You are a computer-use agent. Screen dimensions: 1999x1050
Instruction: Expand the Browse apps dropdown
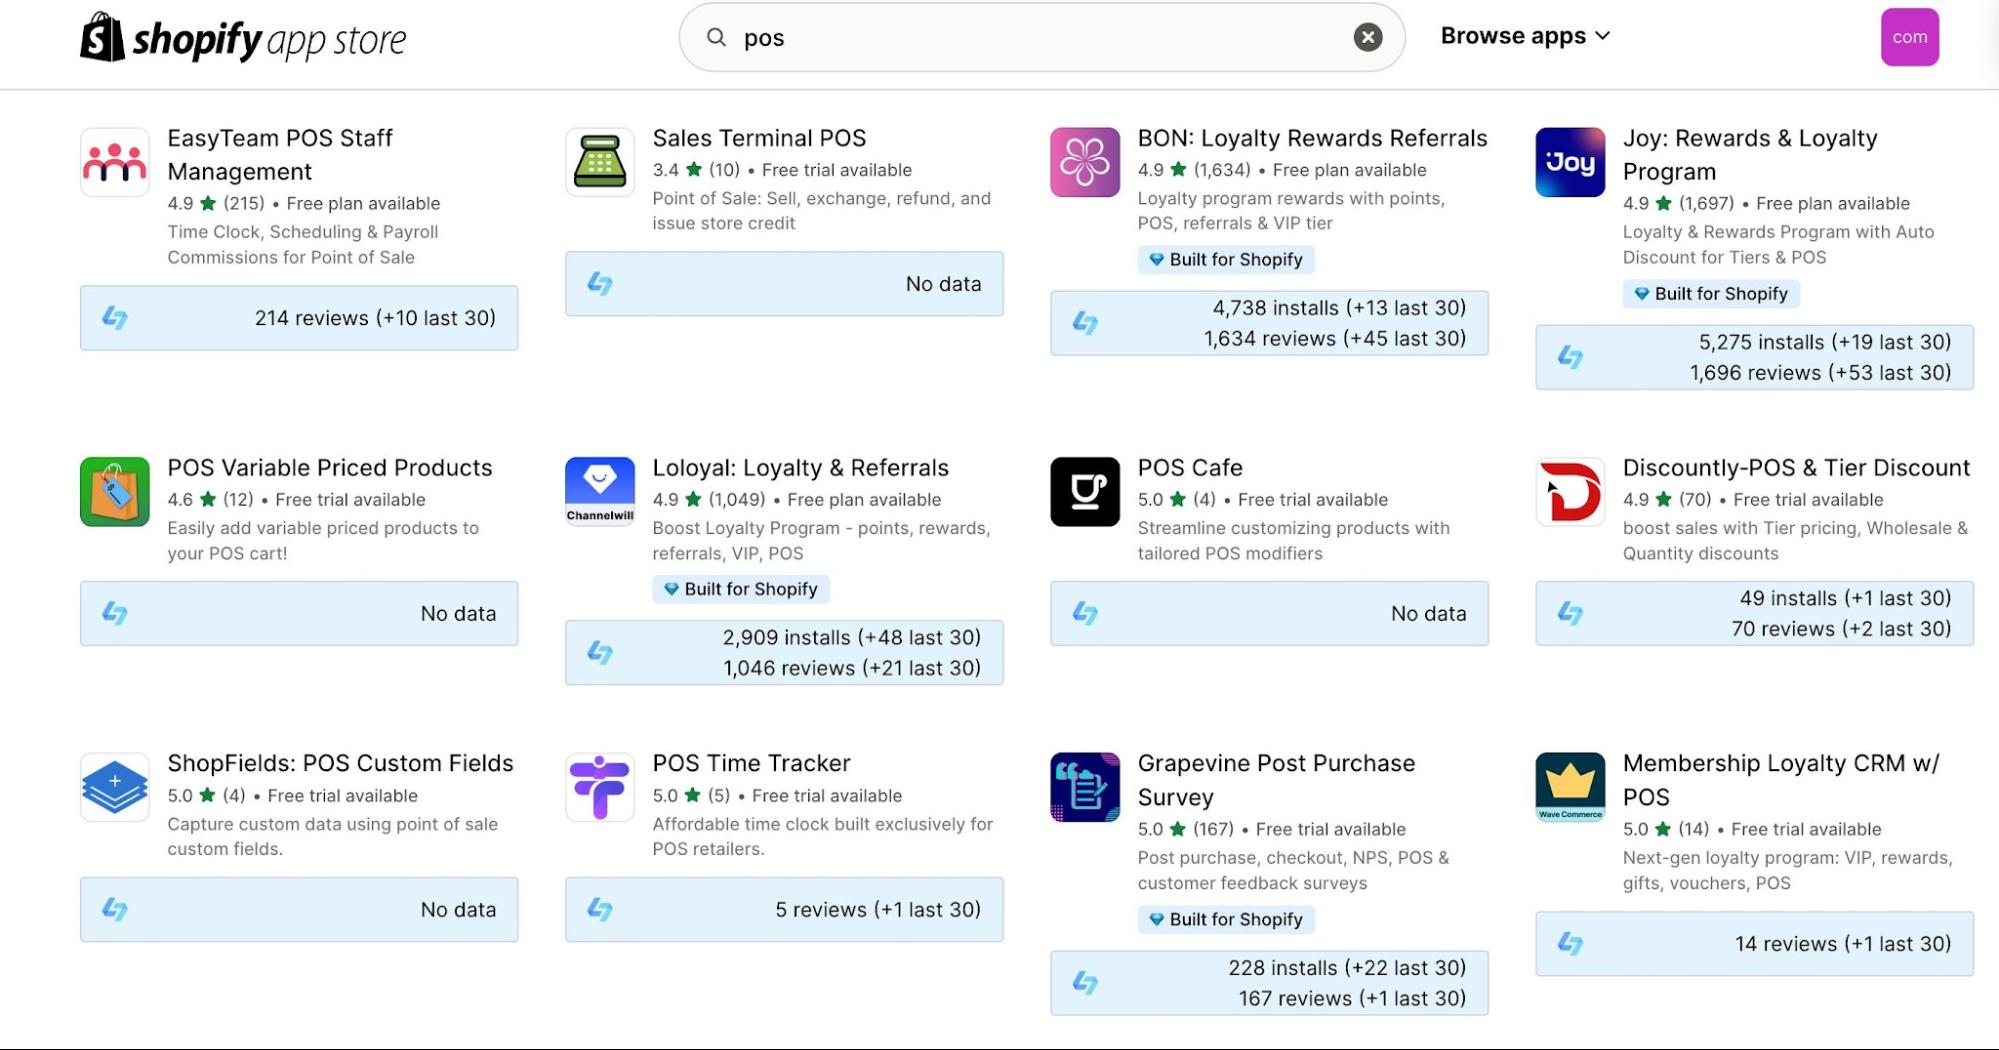(x=1525, y=36)
